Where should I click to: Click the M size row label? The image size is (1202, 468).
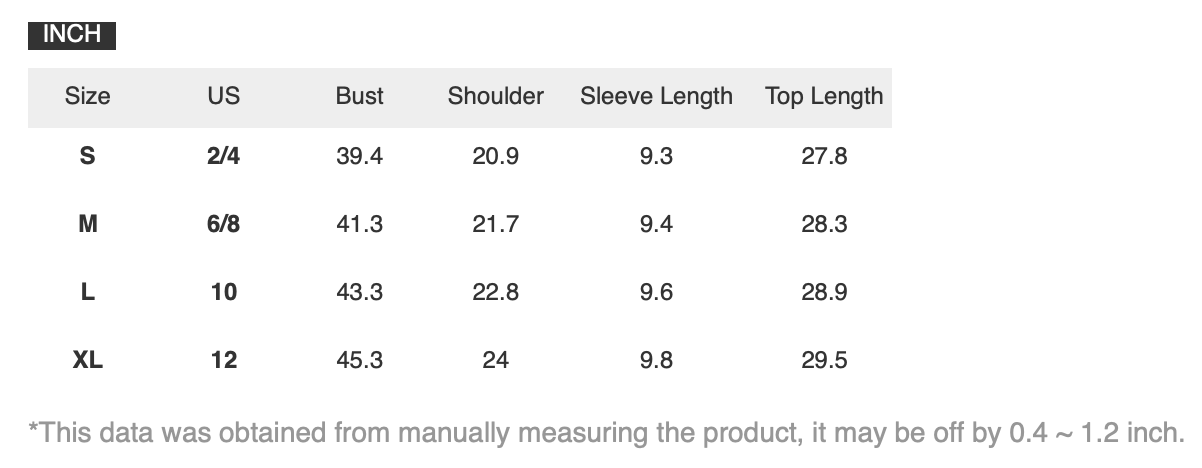(x=88, y=224)
